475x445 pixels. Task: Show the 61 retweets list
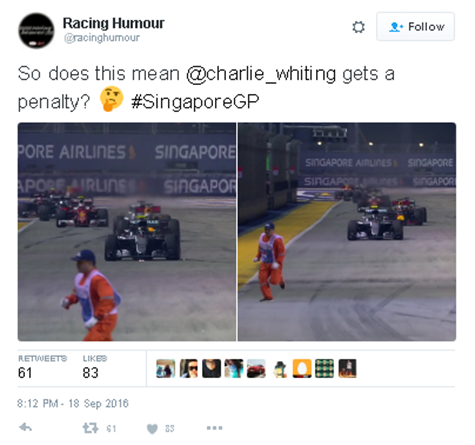(x=42, y=367)
